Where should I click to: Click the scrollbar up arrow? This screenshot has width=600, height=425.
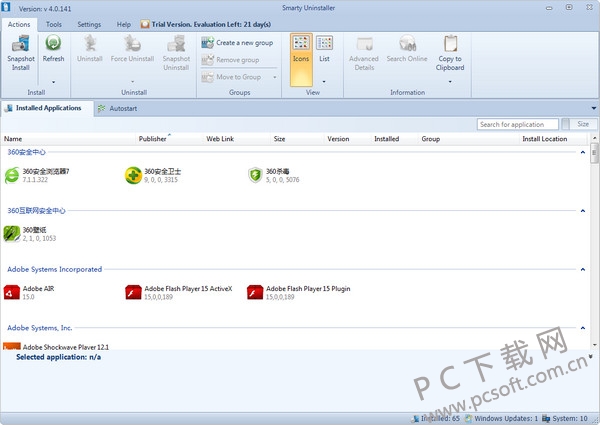click(x=594, y=138)
